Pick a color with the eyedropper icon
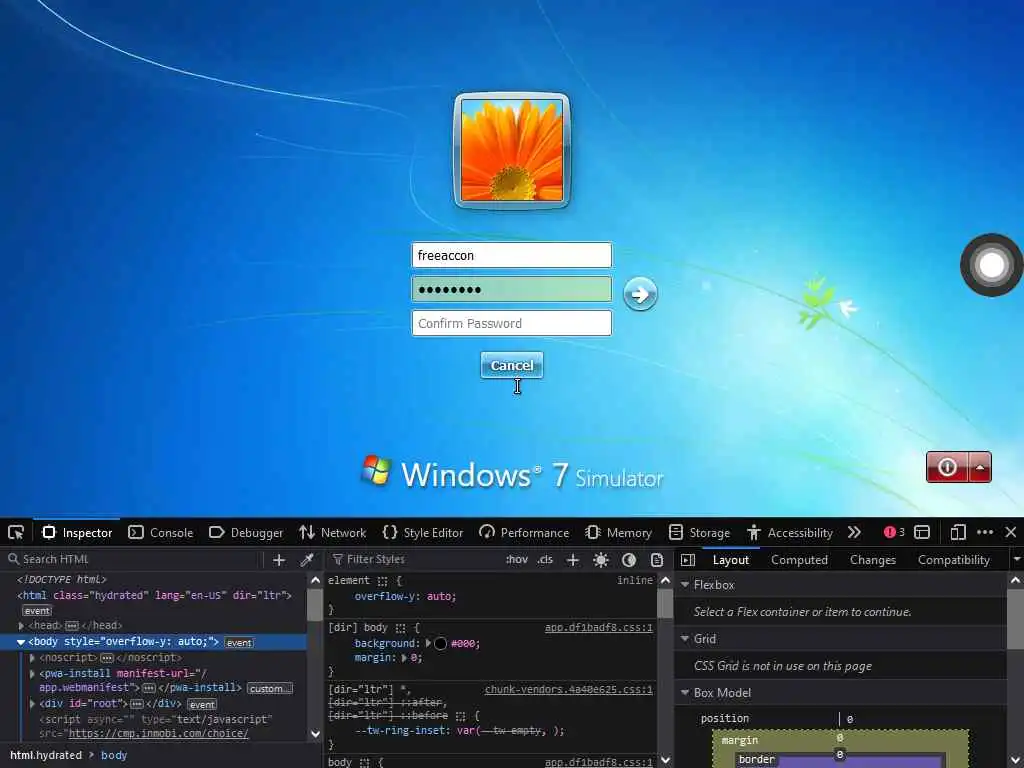Screen dimensions: 1024x768 (x=306, y=560)
